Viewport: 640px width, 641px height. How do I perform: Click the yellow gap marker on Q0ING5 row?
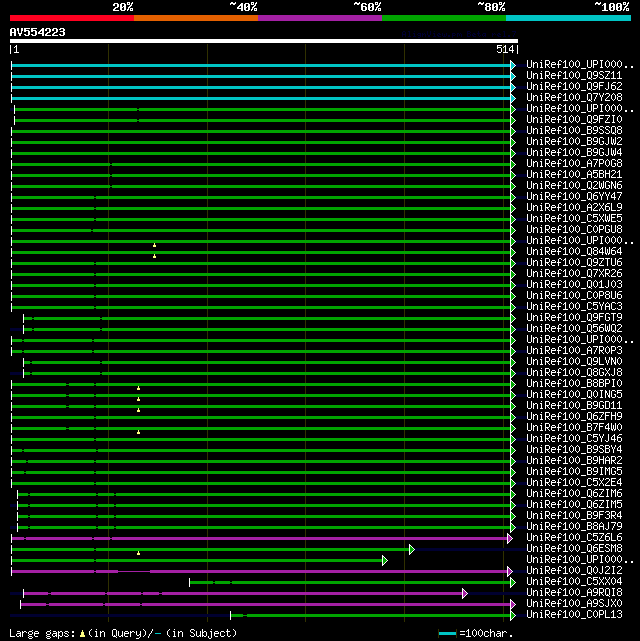pyautogui.click(x=139, y=399)
